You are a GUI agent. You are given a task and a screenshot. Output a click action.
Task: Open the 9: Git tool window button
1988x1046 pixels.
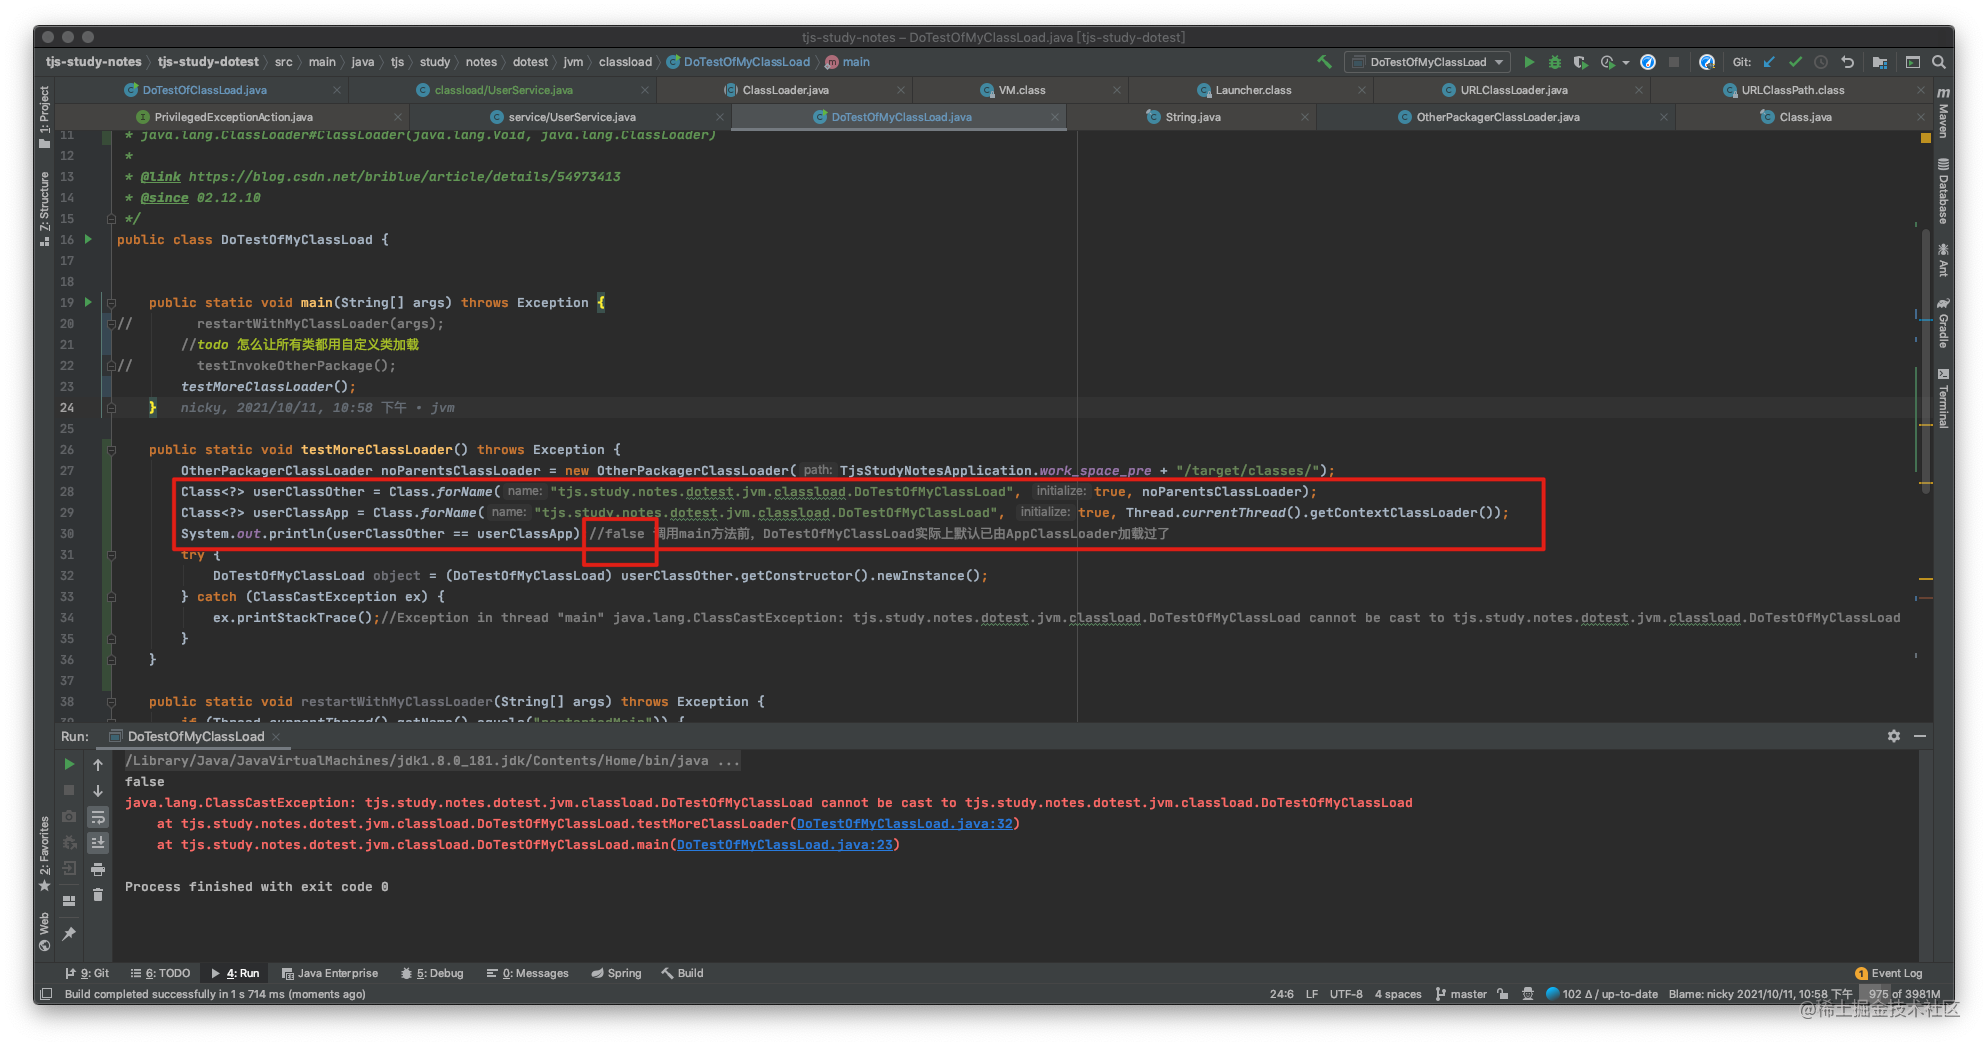coord(87,973)
